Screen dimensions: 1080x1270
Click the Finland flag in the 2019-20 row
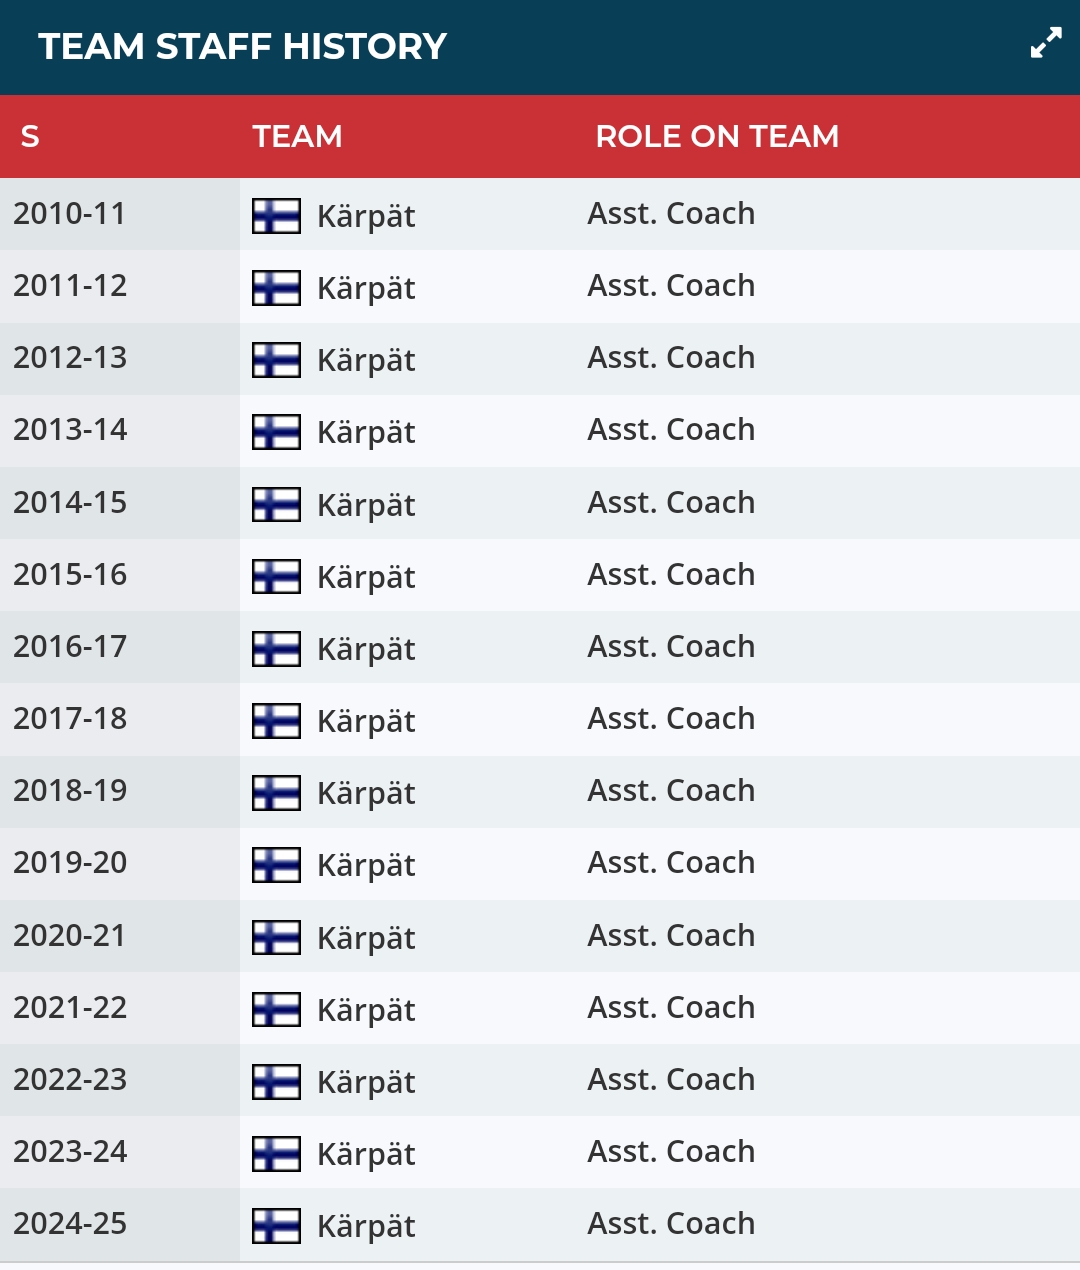(276, 865)
